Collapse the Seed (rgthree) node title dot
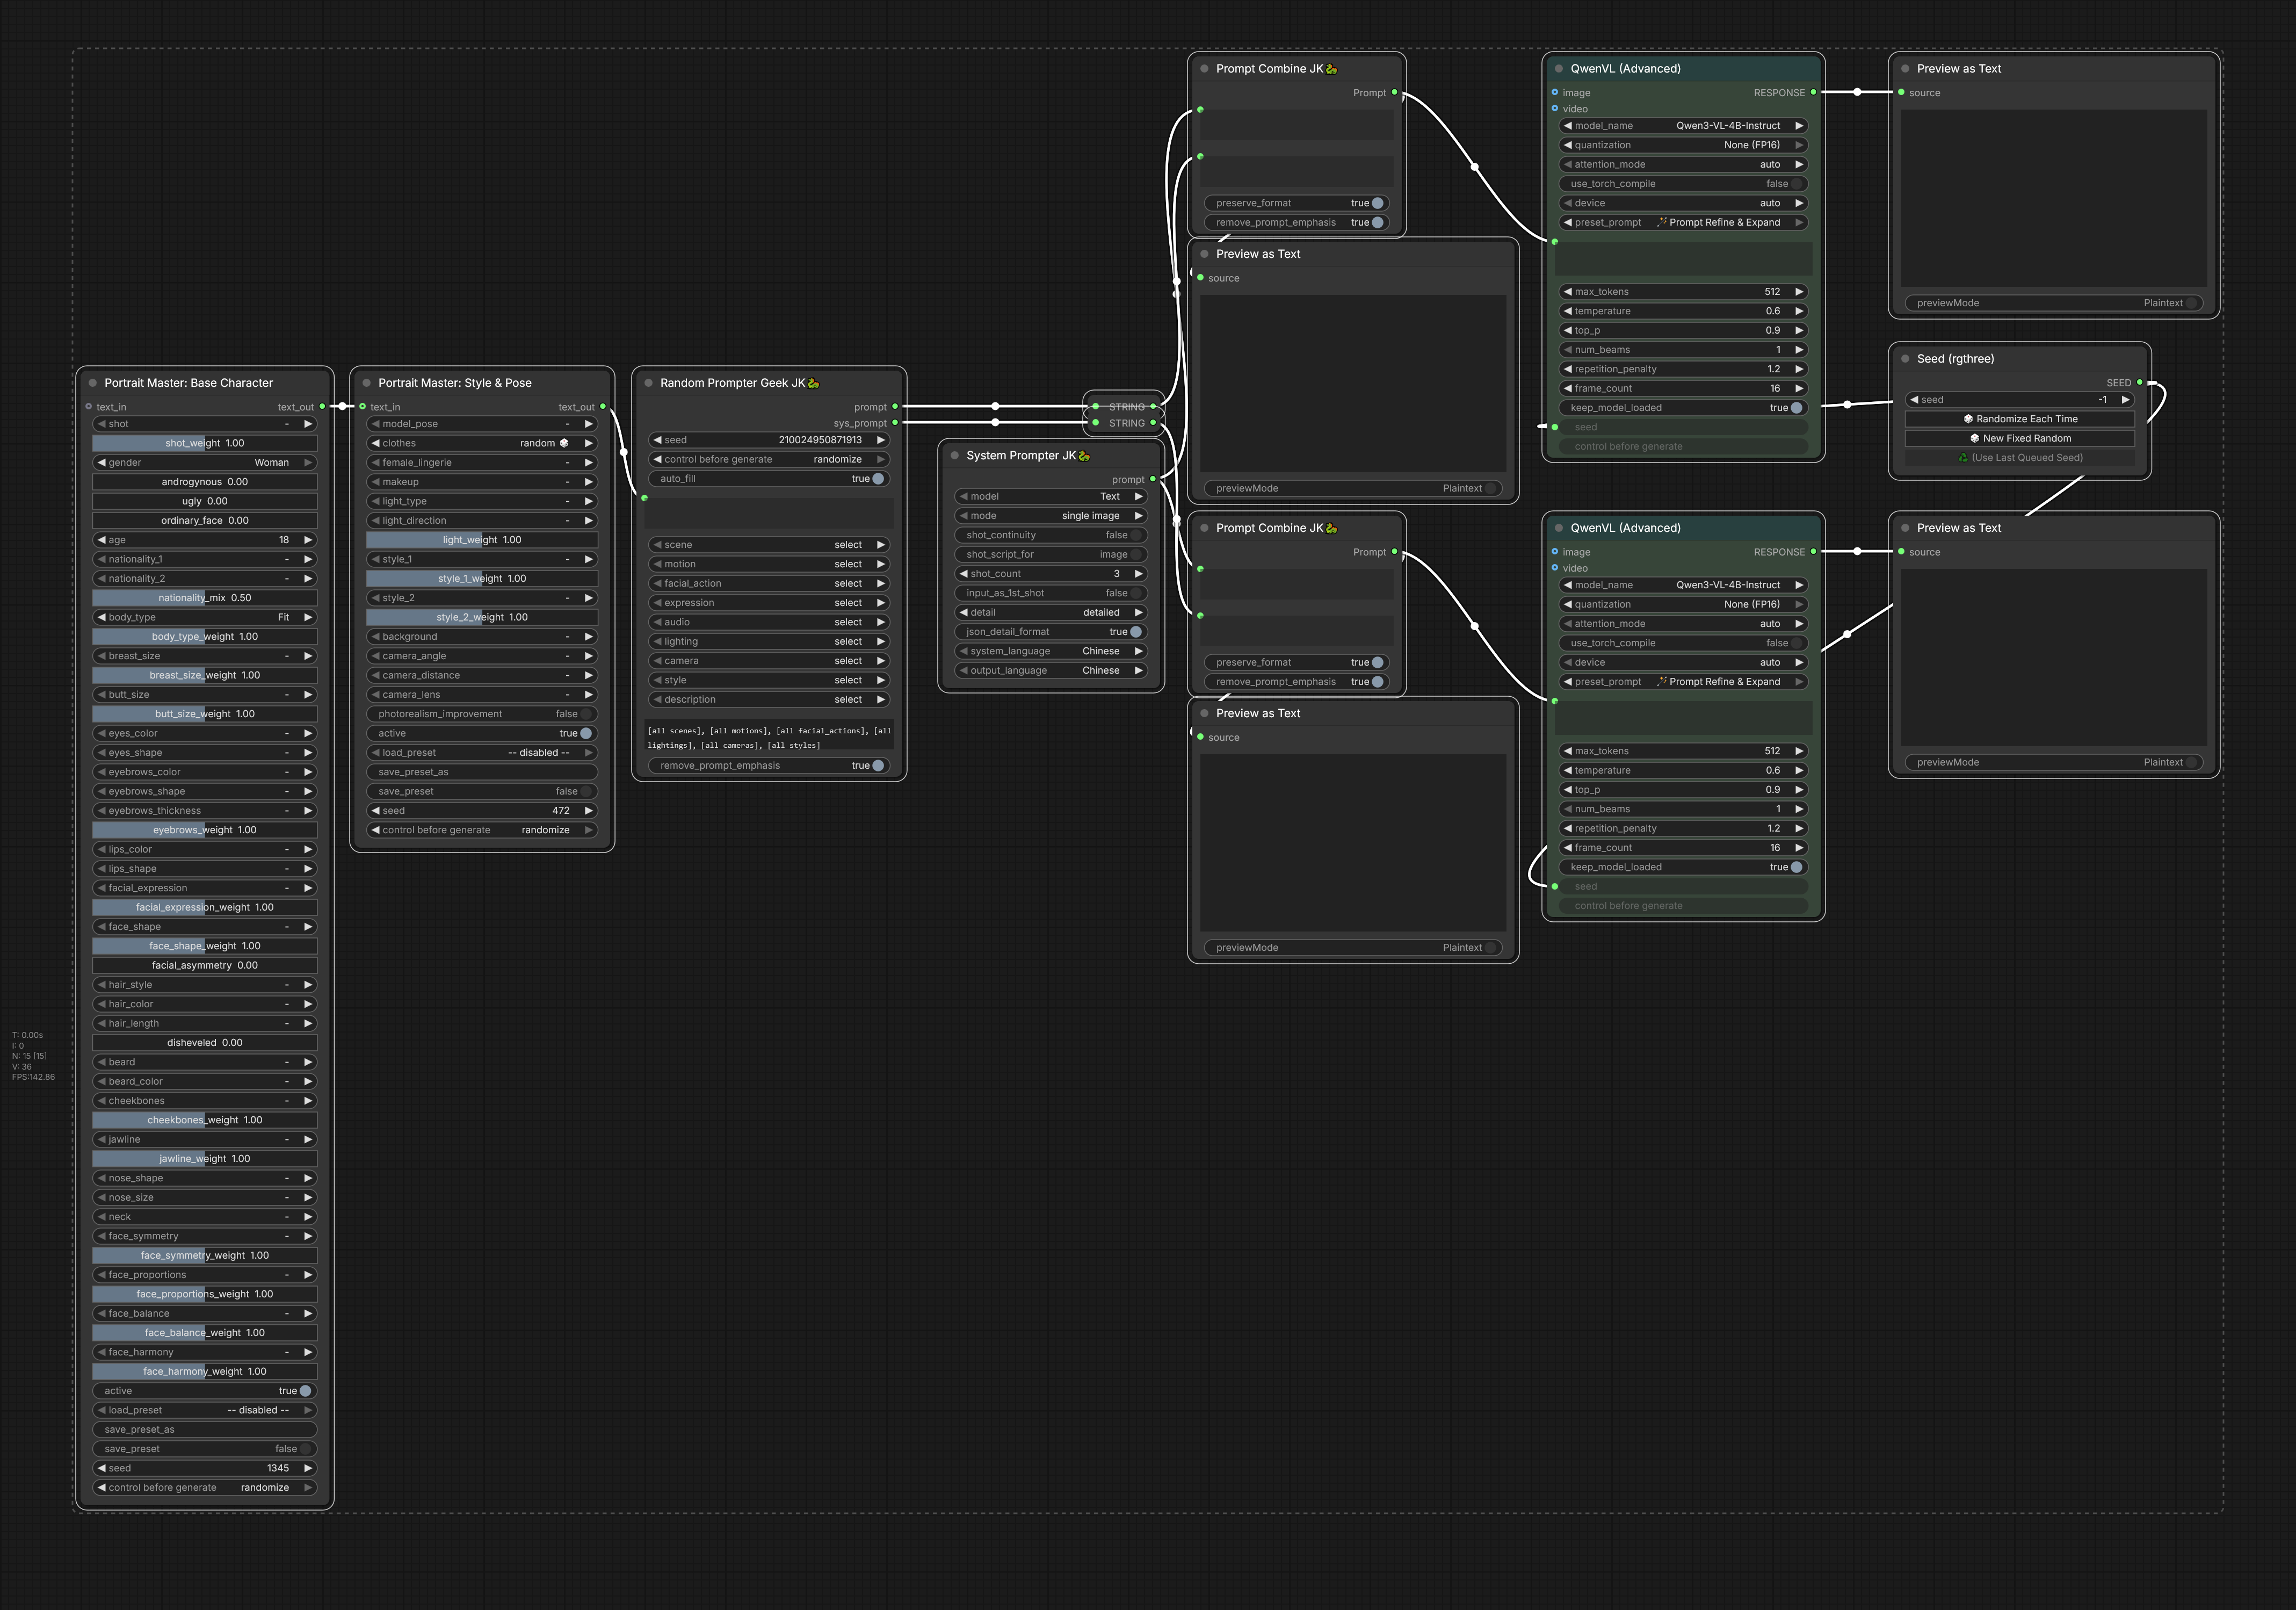 1905,359
